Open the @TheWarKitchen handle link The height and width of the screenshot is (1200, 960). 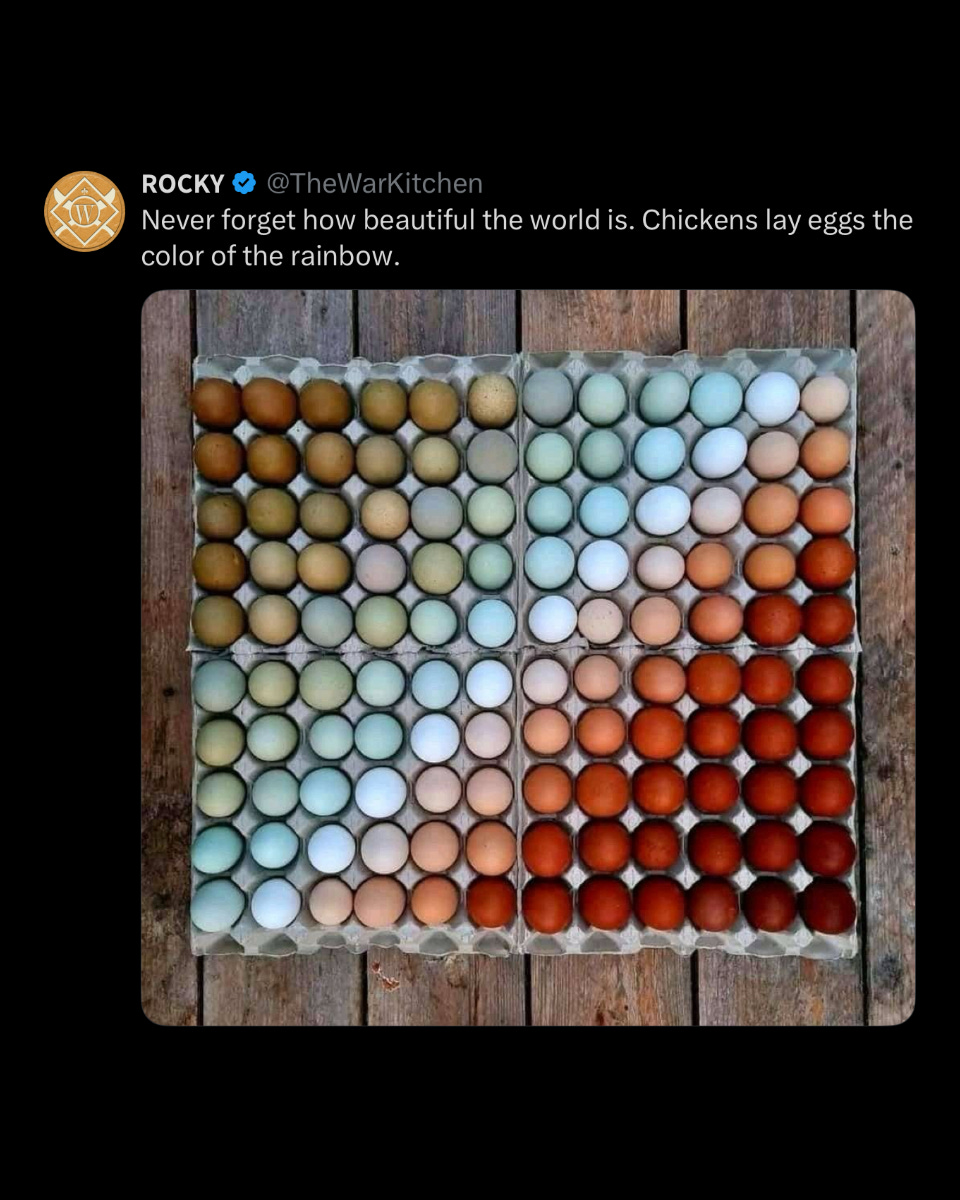(x=373, y=184)
